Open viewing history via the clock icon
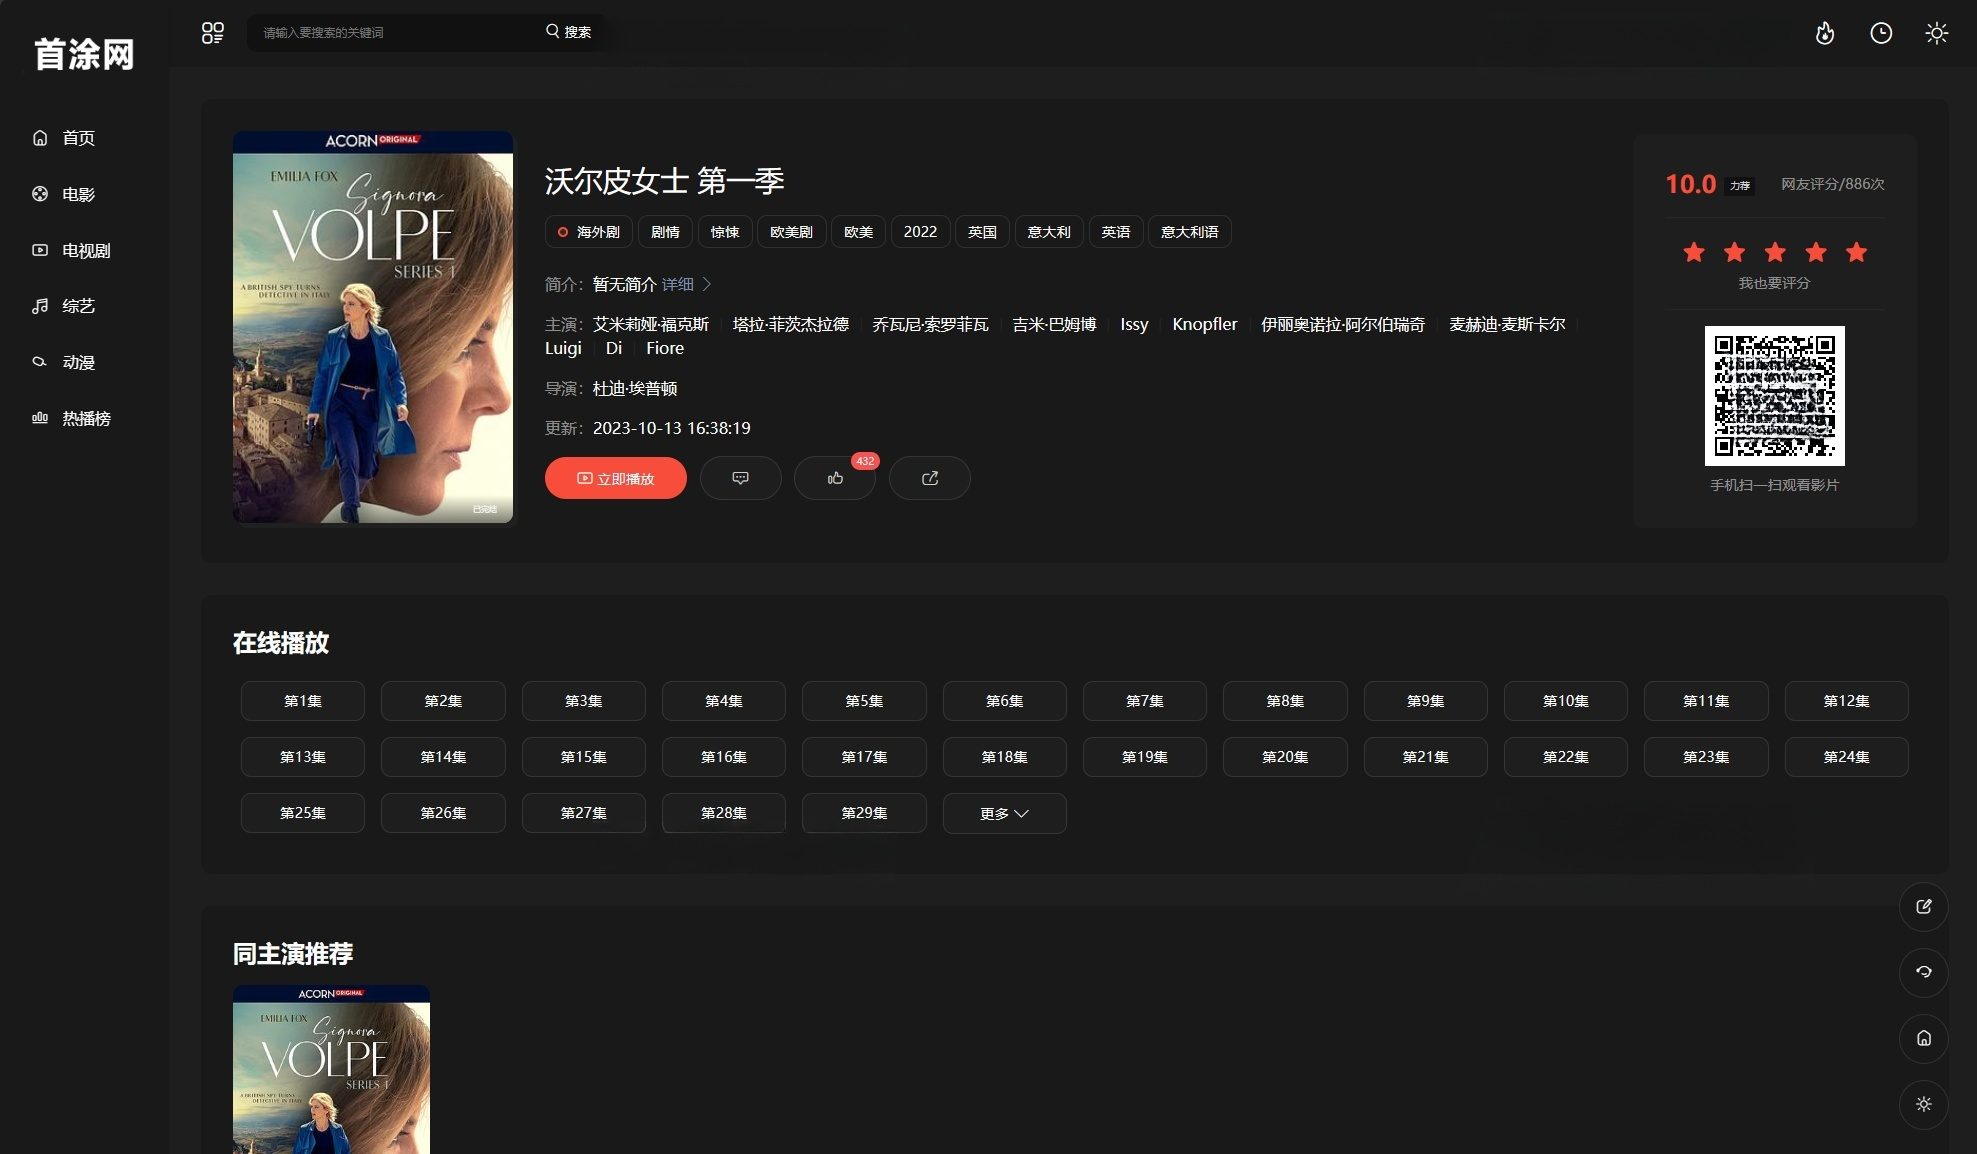1977x1154 pixels. tap(1881, 33)
